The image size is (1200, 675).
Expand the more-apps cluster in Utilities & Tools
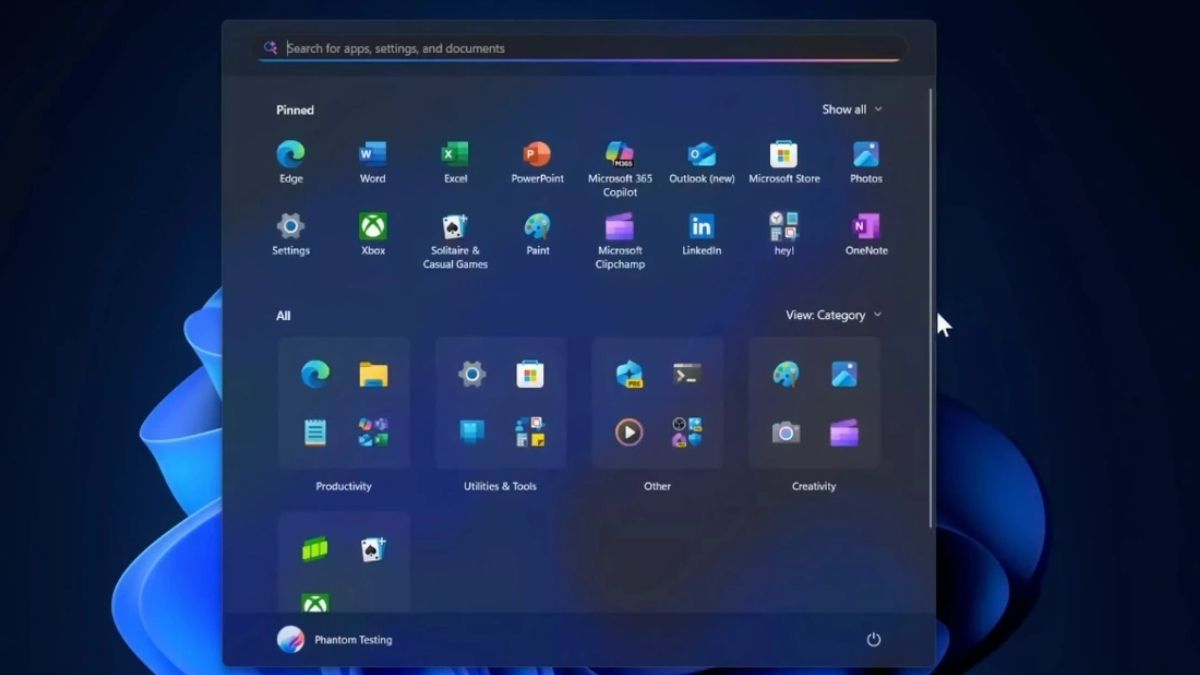click(530, 432)
